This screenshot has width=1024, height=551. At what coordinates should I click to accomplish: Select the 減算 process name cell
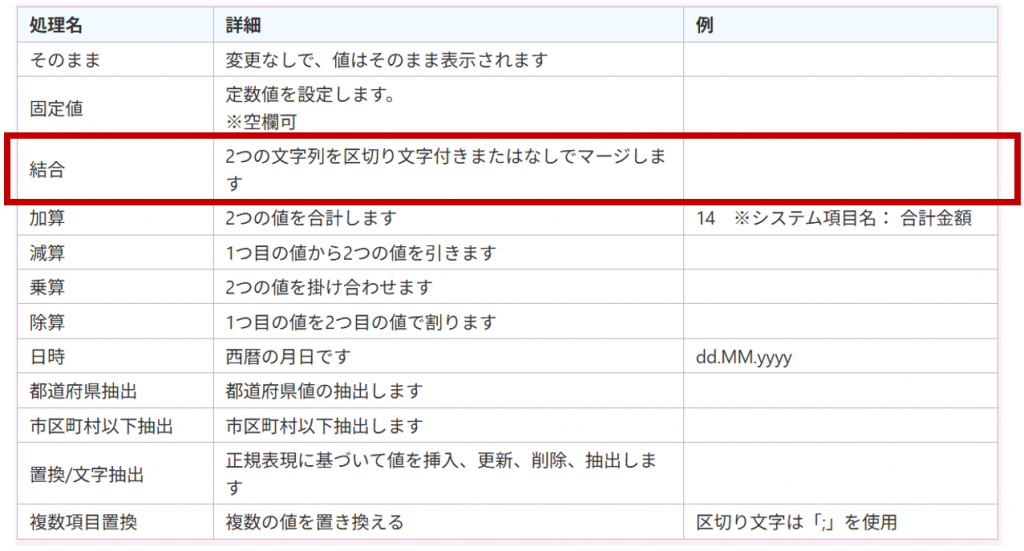[115, 252]
